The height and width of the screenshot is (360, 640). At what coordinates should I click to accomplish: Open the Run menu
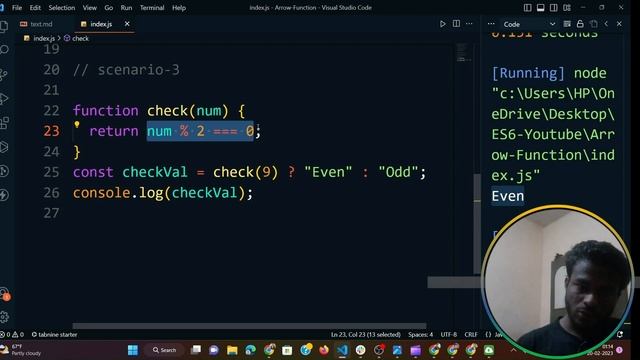126,8
